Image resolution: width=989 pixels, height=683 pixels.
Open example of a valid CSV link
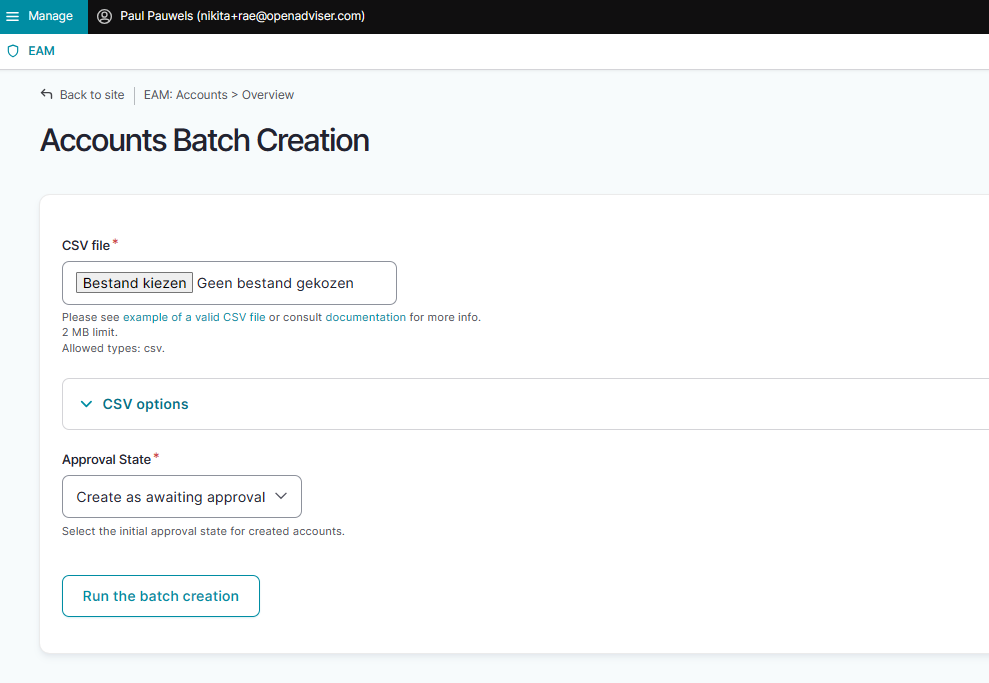[x=194, y=317]
